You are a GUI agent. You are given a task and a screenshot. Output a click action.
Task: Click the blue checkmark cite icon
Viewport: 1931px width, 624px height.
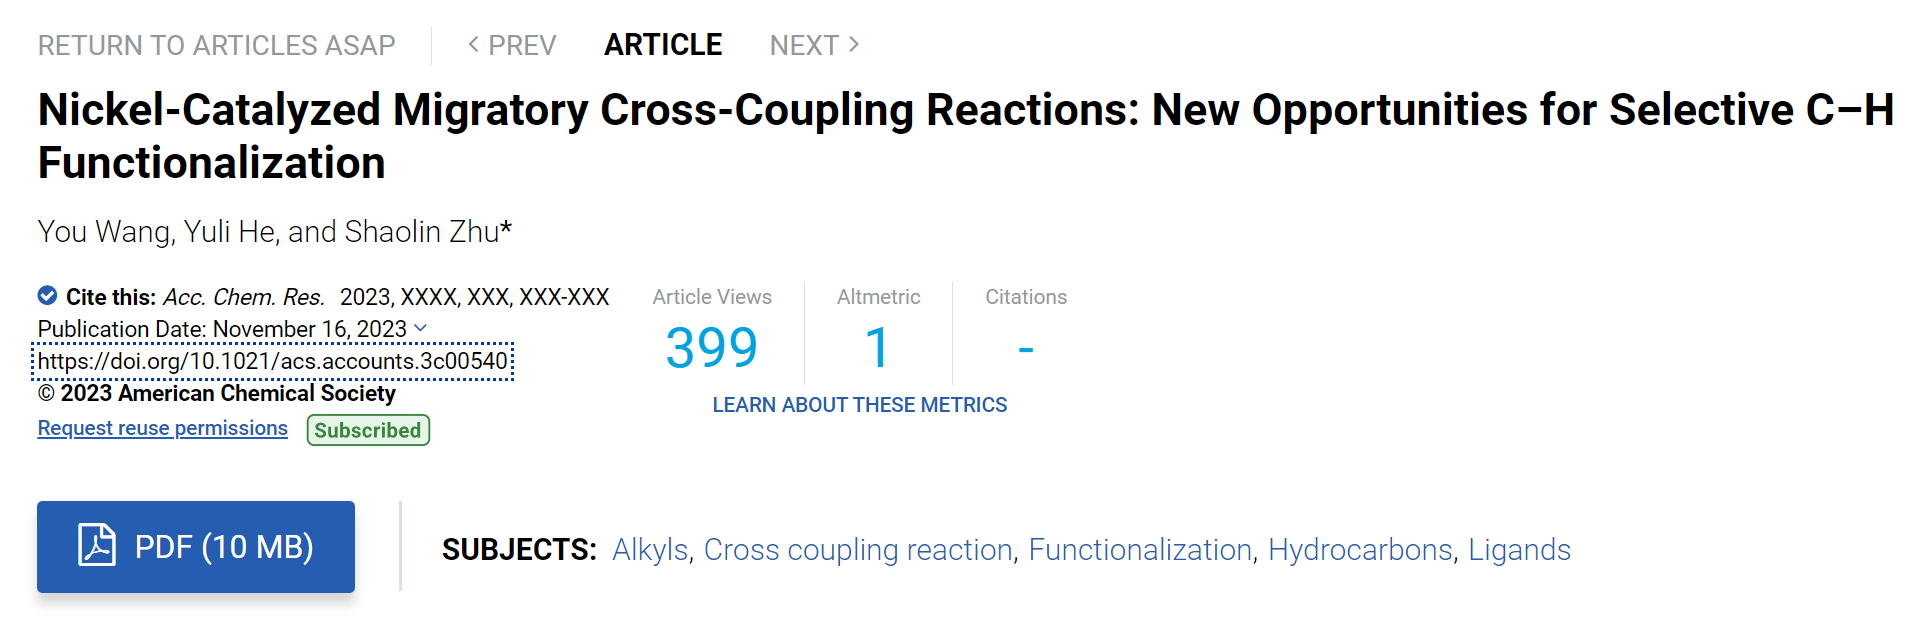(47, 295)
